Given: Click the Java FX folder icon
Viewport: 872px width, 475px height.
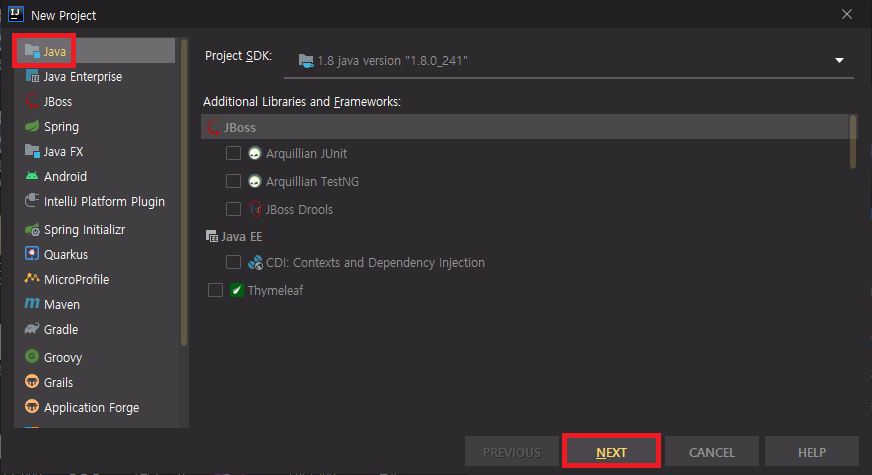Looking at the screenshot, I should tap(32, 151).
